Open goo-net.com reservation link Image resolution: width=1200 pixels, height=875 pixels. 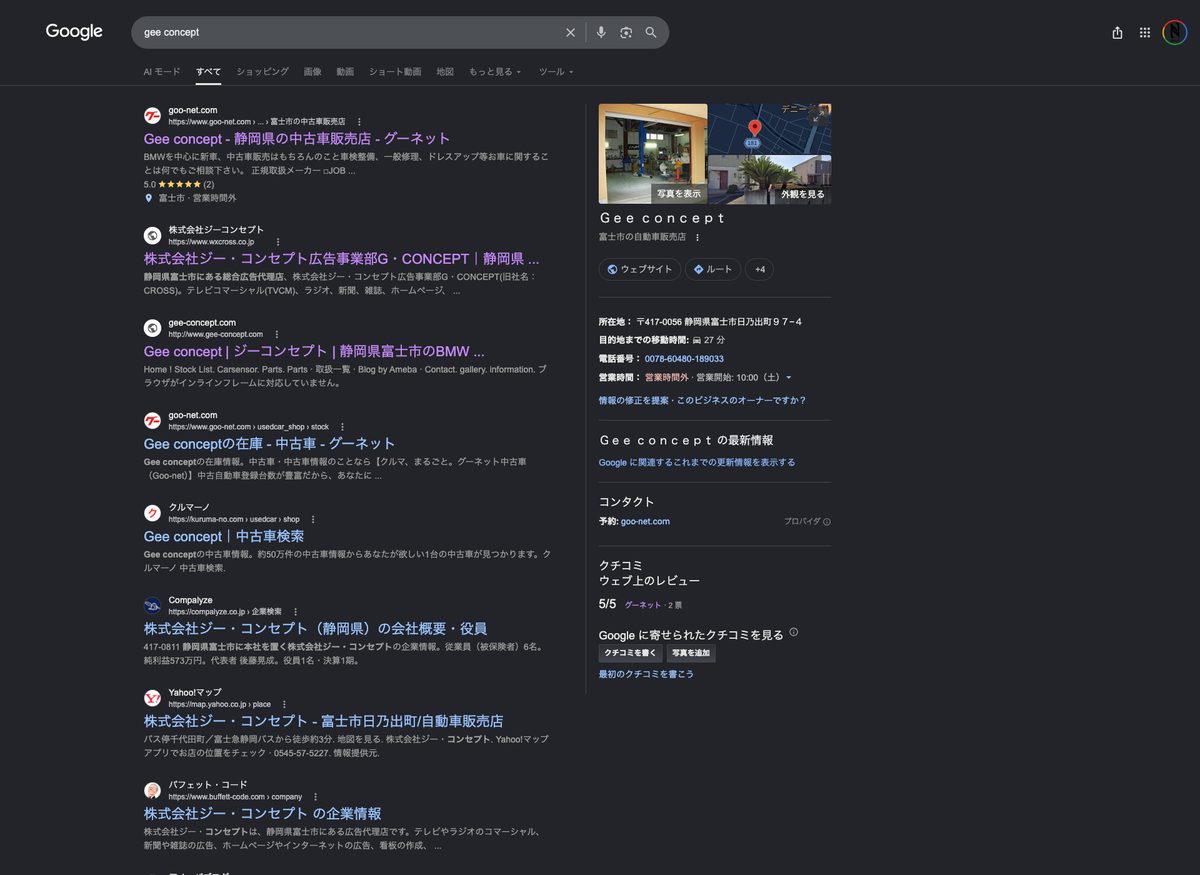(645, 521)
